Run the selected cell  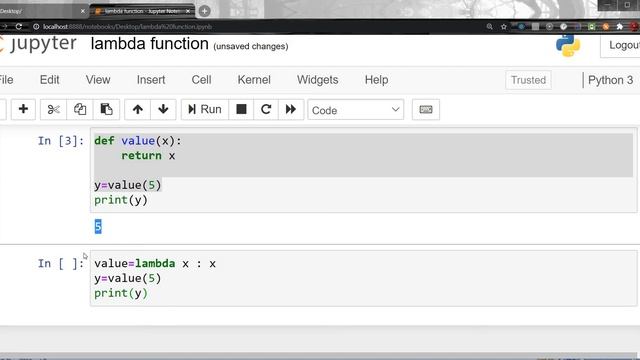click(x=205, y=109)
